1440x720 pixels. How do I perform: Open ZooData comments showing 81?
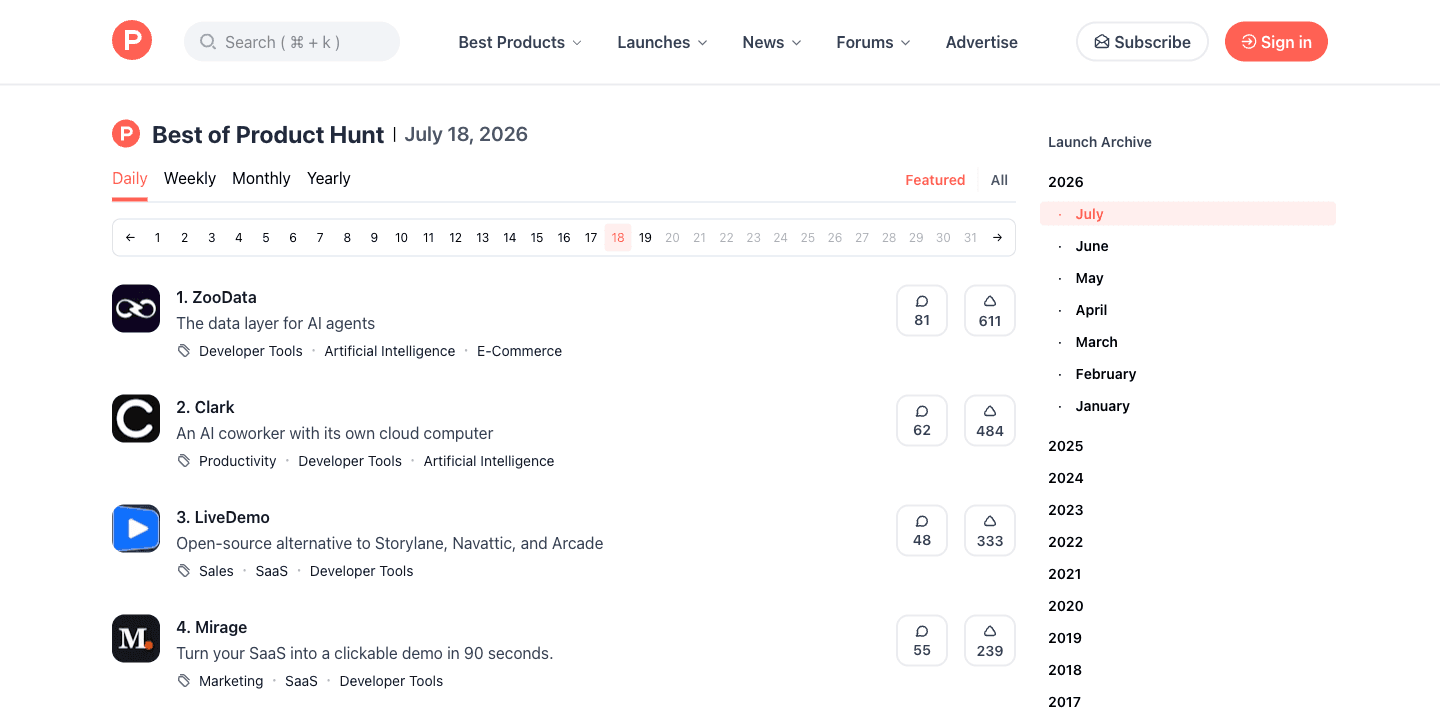tap(922, 310)
